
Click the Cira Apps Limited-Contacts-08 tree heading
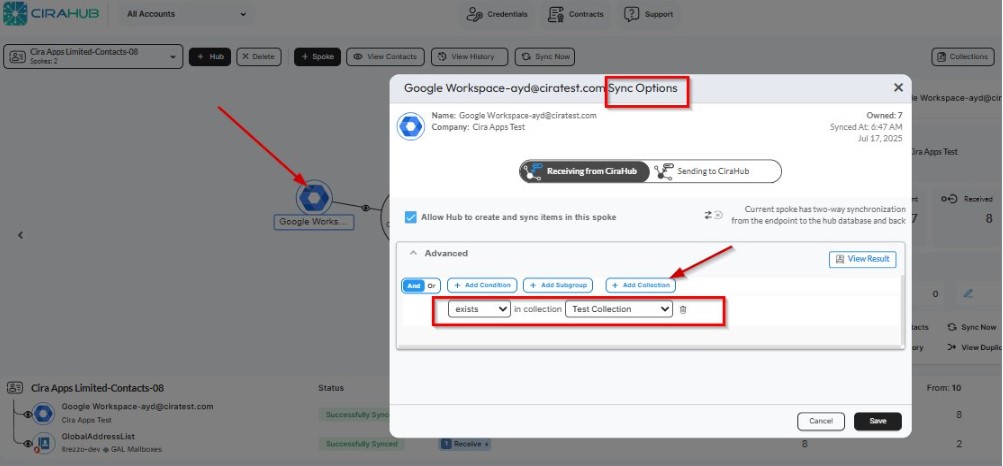pyautogui.click(x=97, y=388)
